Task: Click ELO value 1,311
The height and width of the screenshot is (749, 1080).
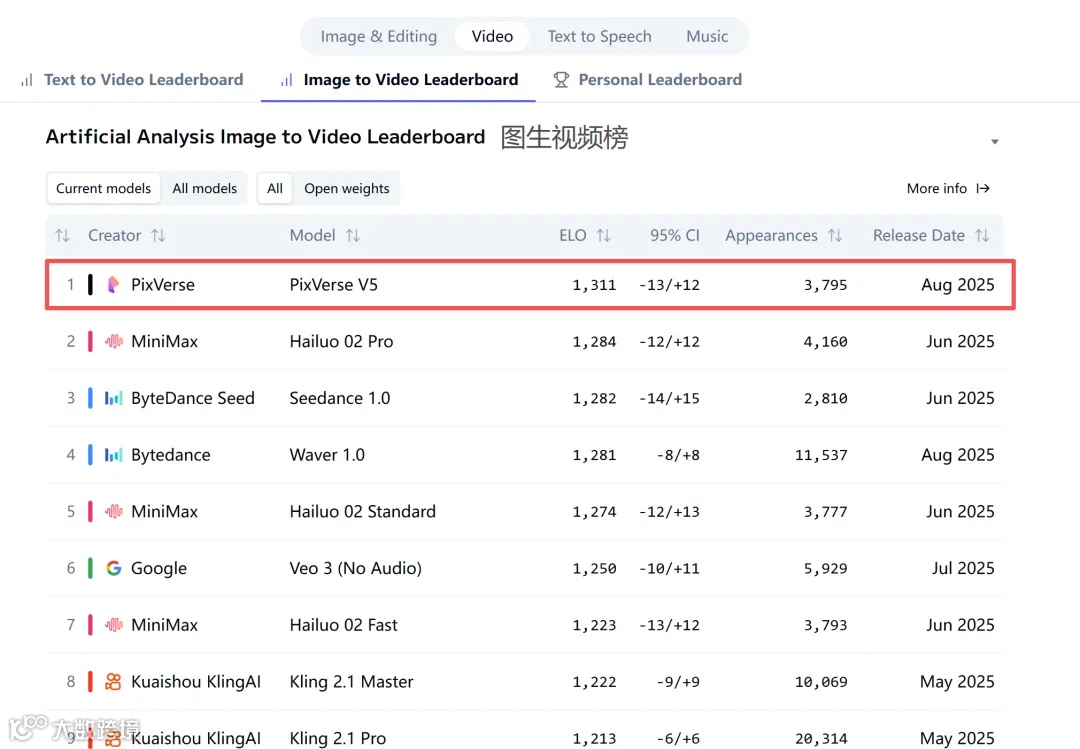Action: (x=594, y=285)
